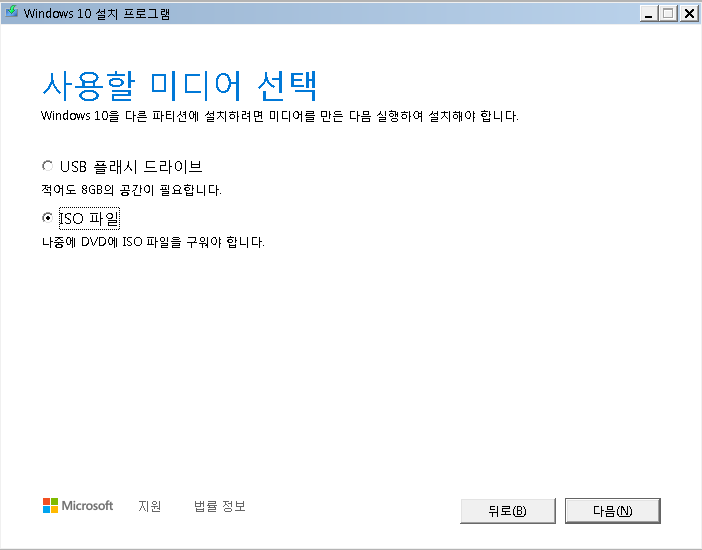This screenshot has width=702, height=550.
Task: Click the Windows 10 setup title bar icon
Action: tap(12, 12)
